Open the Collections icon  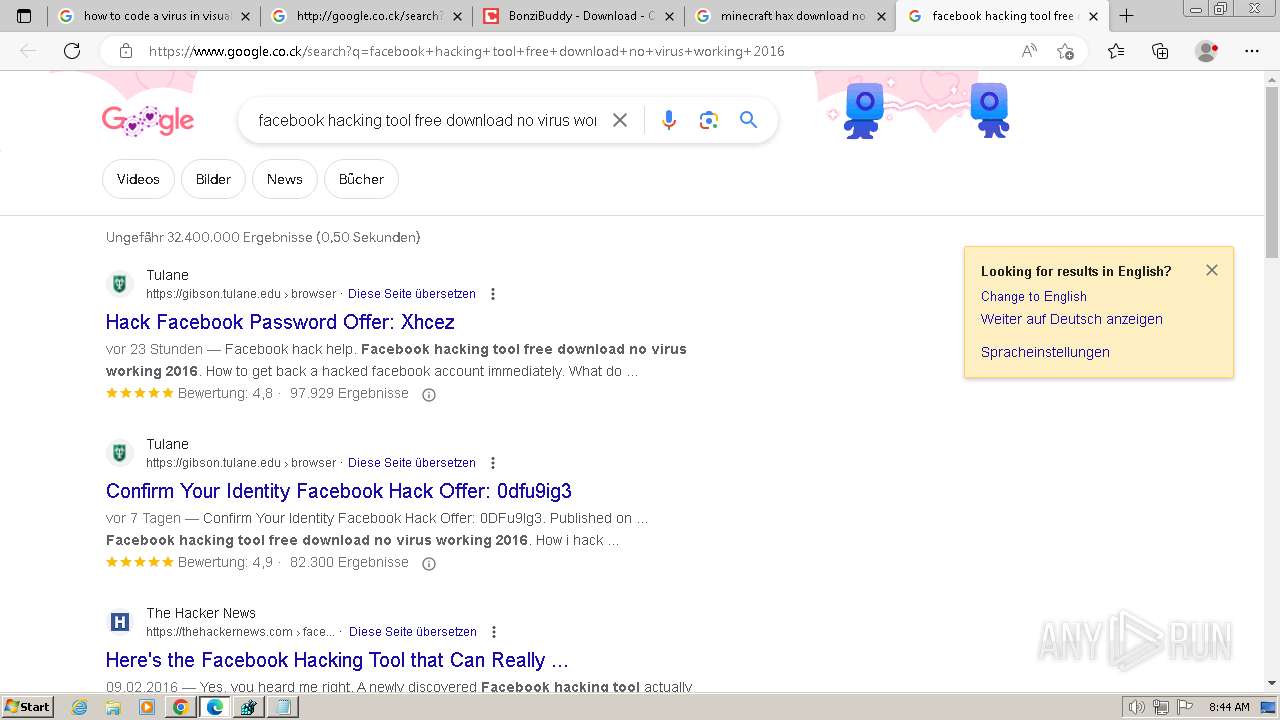point(1160,51)
